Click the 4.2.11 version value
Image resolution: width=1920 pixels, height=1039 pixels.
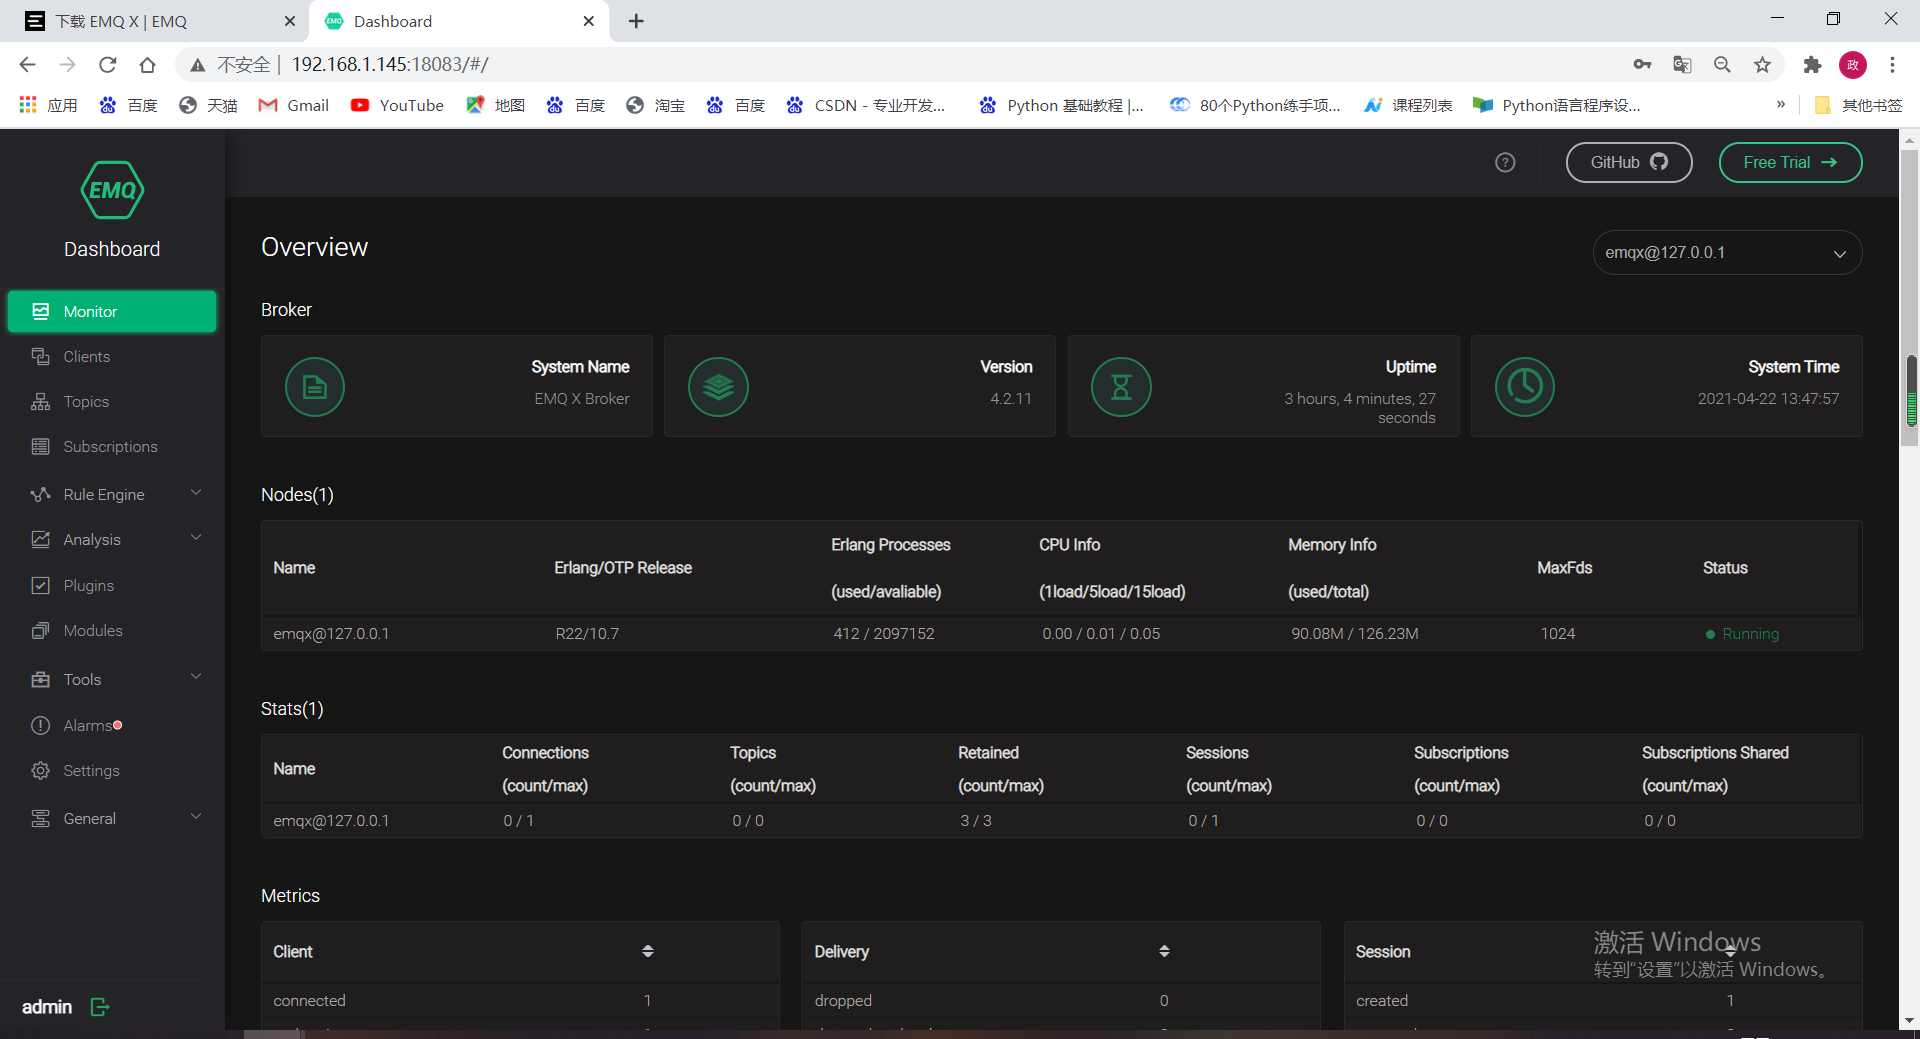pyautogui.click(x=1011, y=399)
